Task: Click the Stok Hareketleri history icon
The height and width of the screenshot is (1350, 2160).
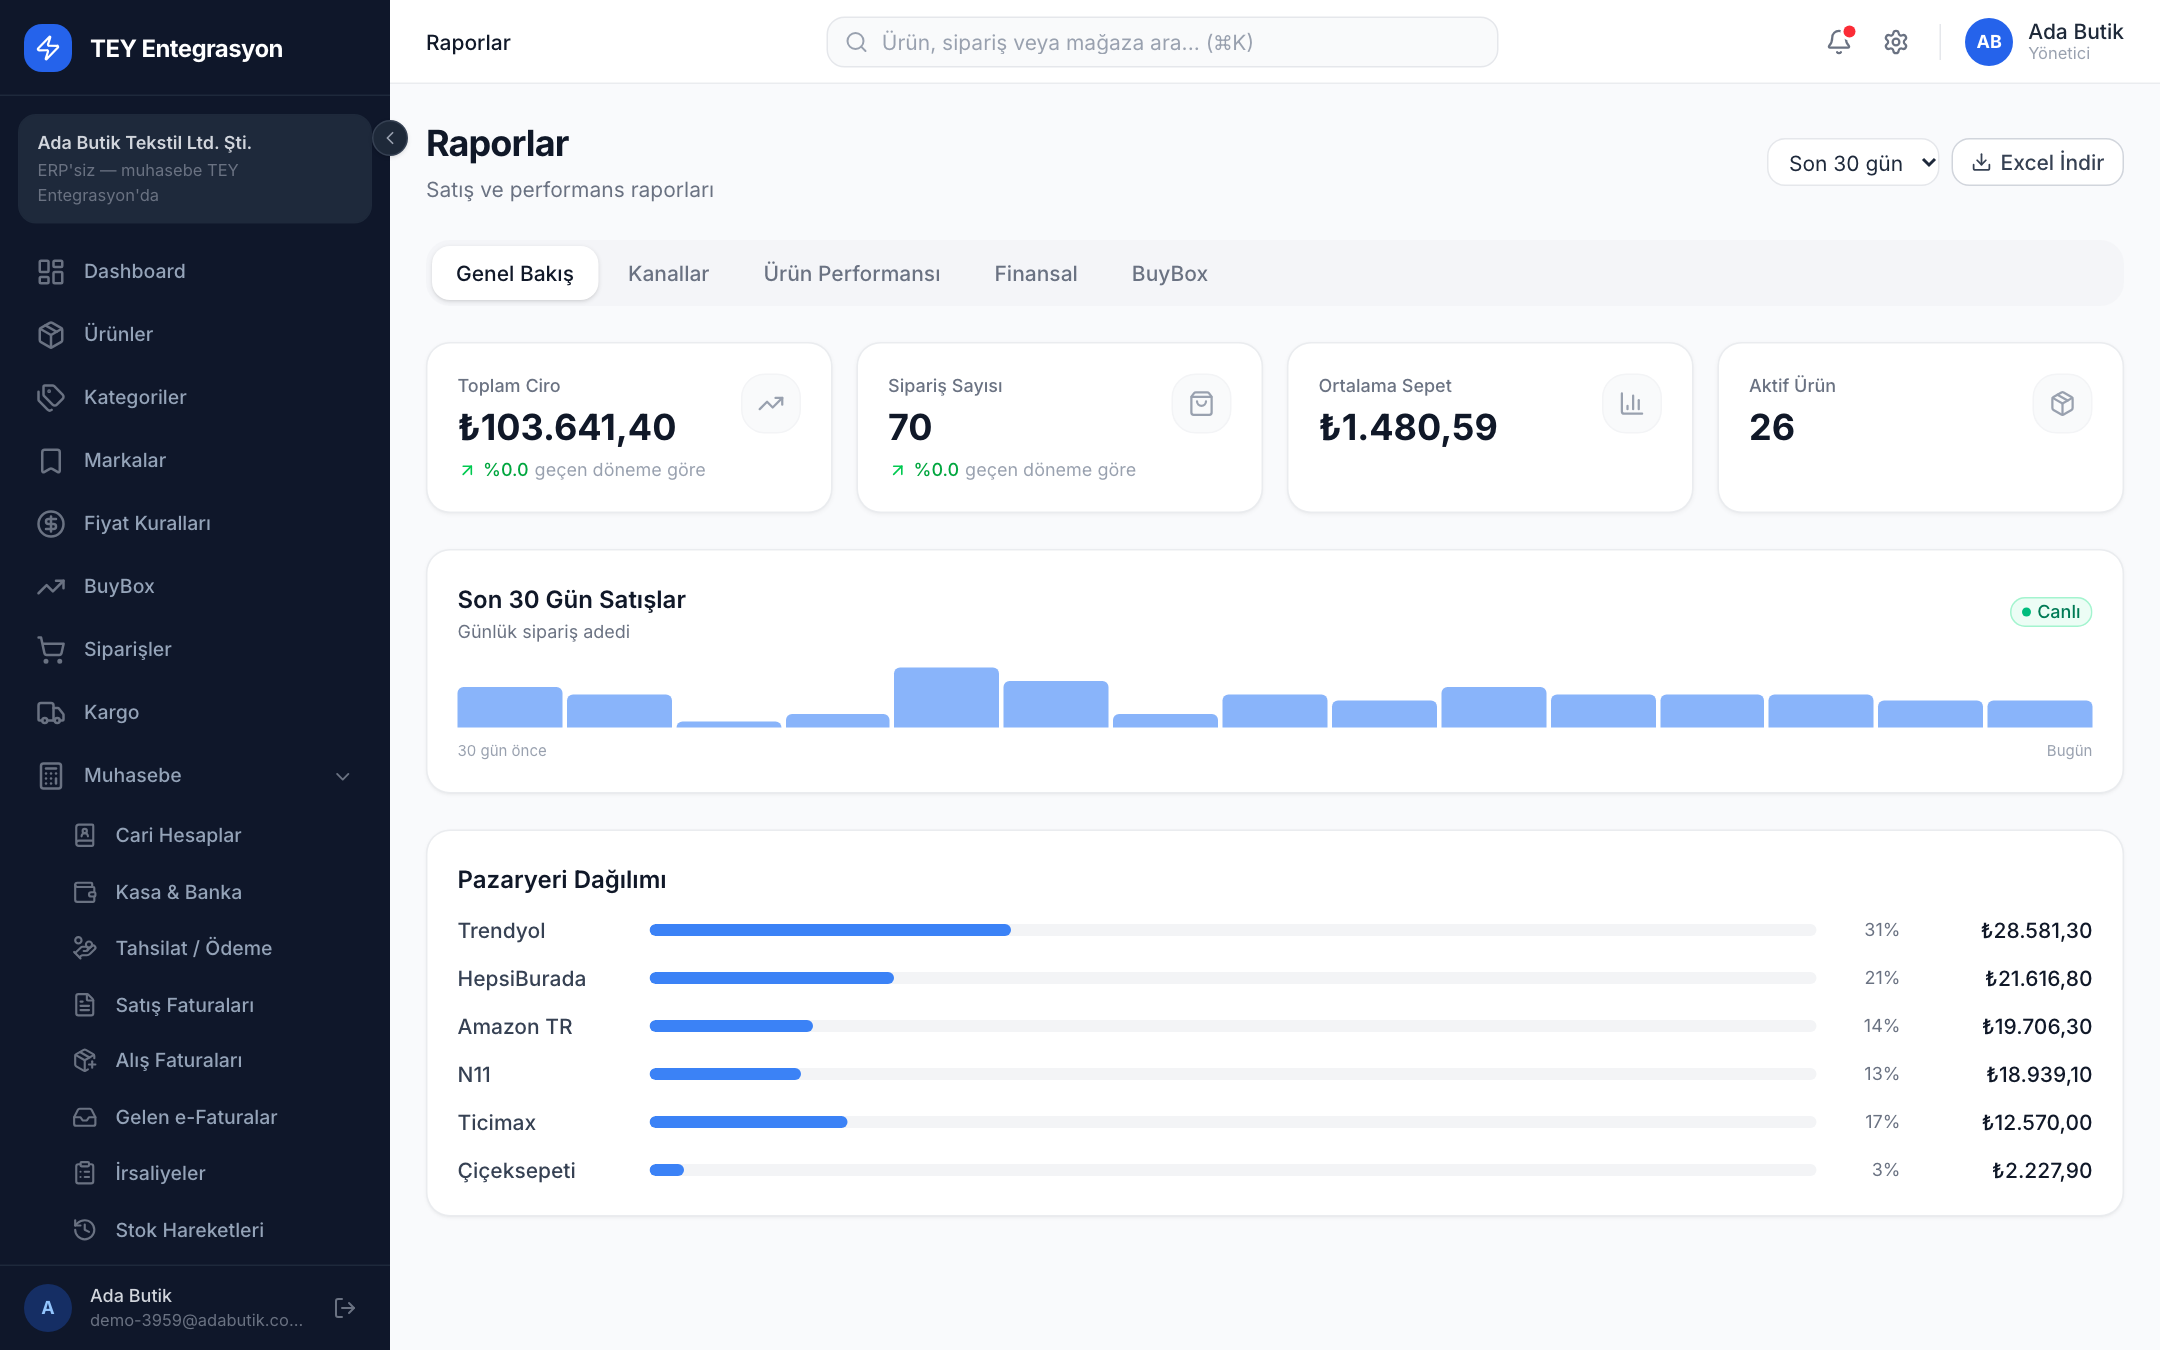Action: click(x=85, y=1230)
